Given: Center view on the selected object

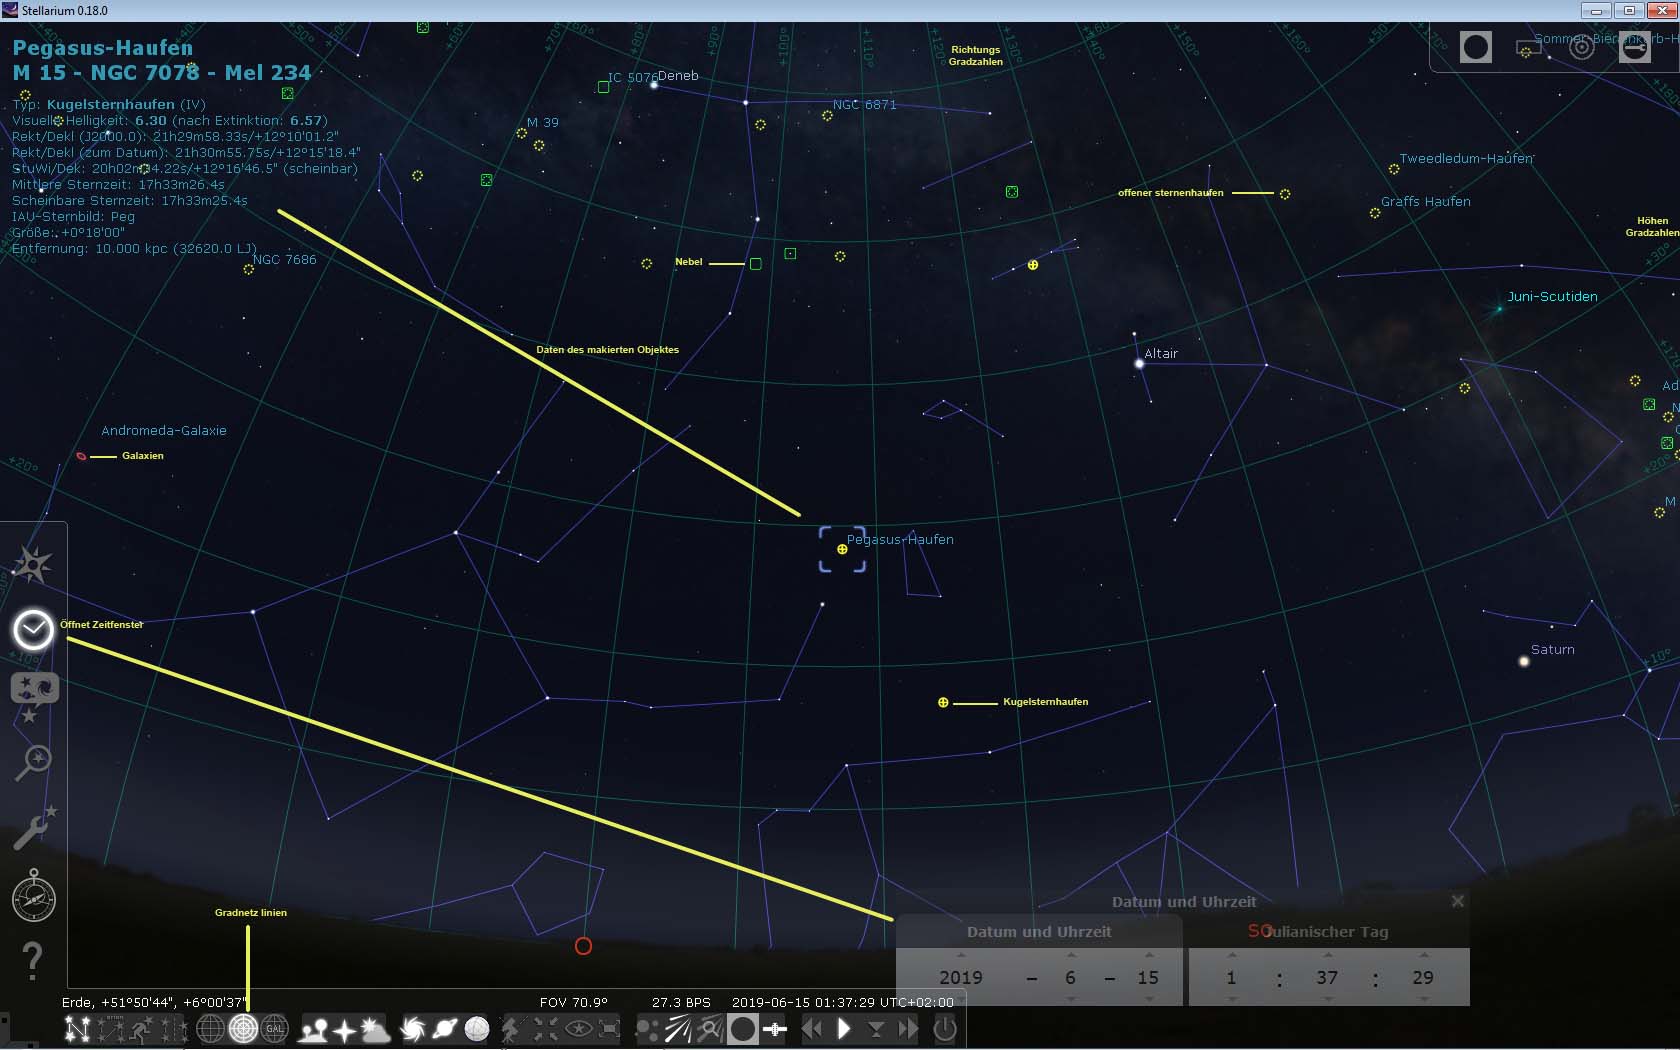Looking at the screenshot, I should point(546,1028).
